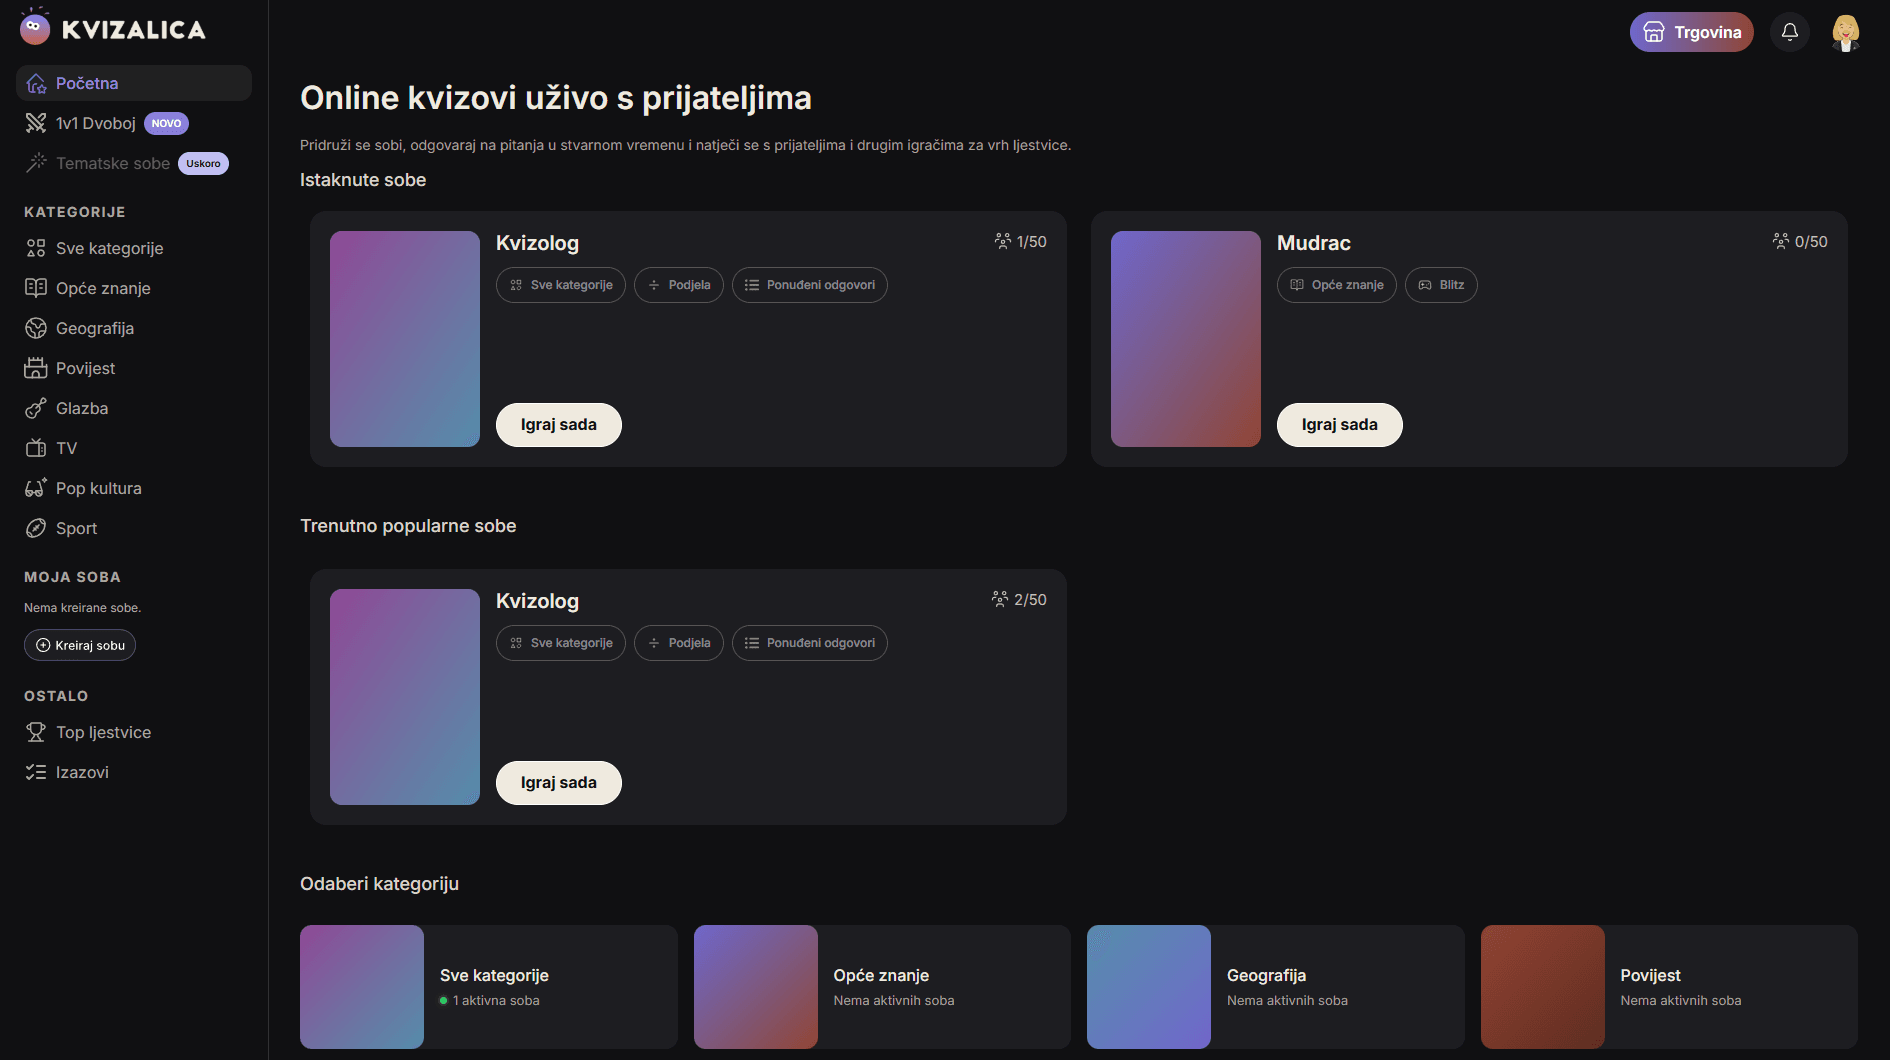The width and height of the screenshot is (1890, 1060).
Task: Click the Sve kategorije grid icon in sidebar
Action: 36,248
